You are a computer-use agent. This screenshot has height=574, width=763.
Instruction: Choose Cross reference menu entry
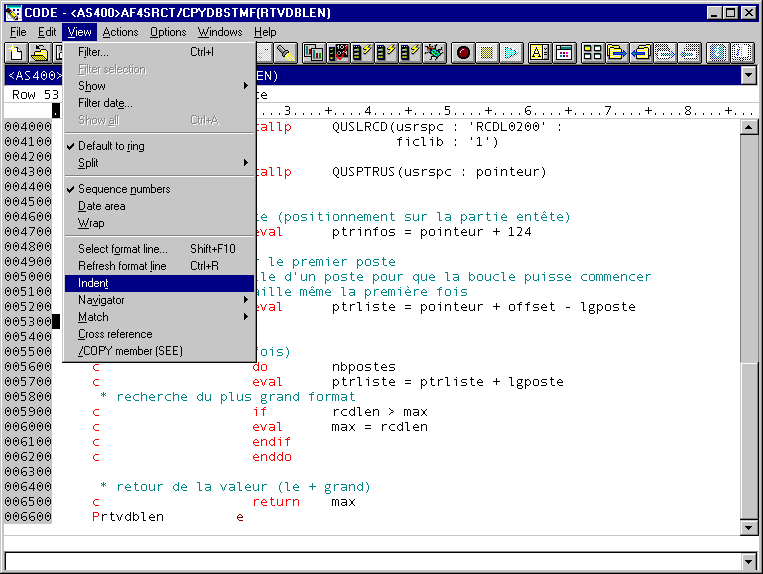pos(115,334)
